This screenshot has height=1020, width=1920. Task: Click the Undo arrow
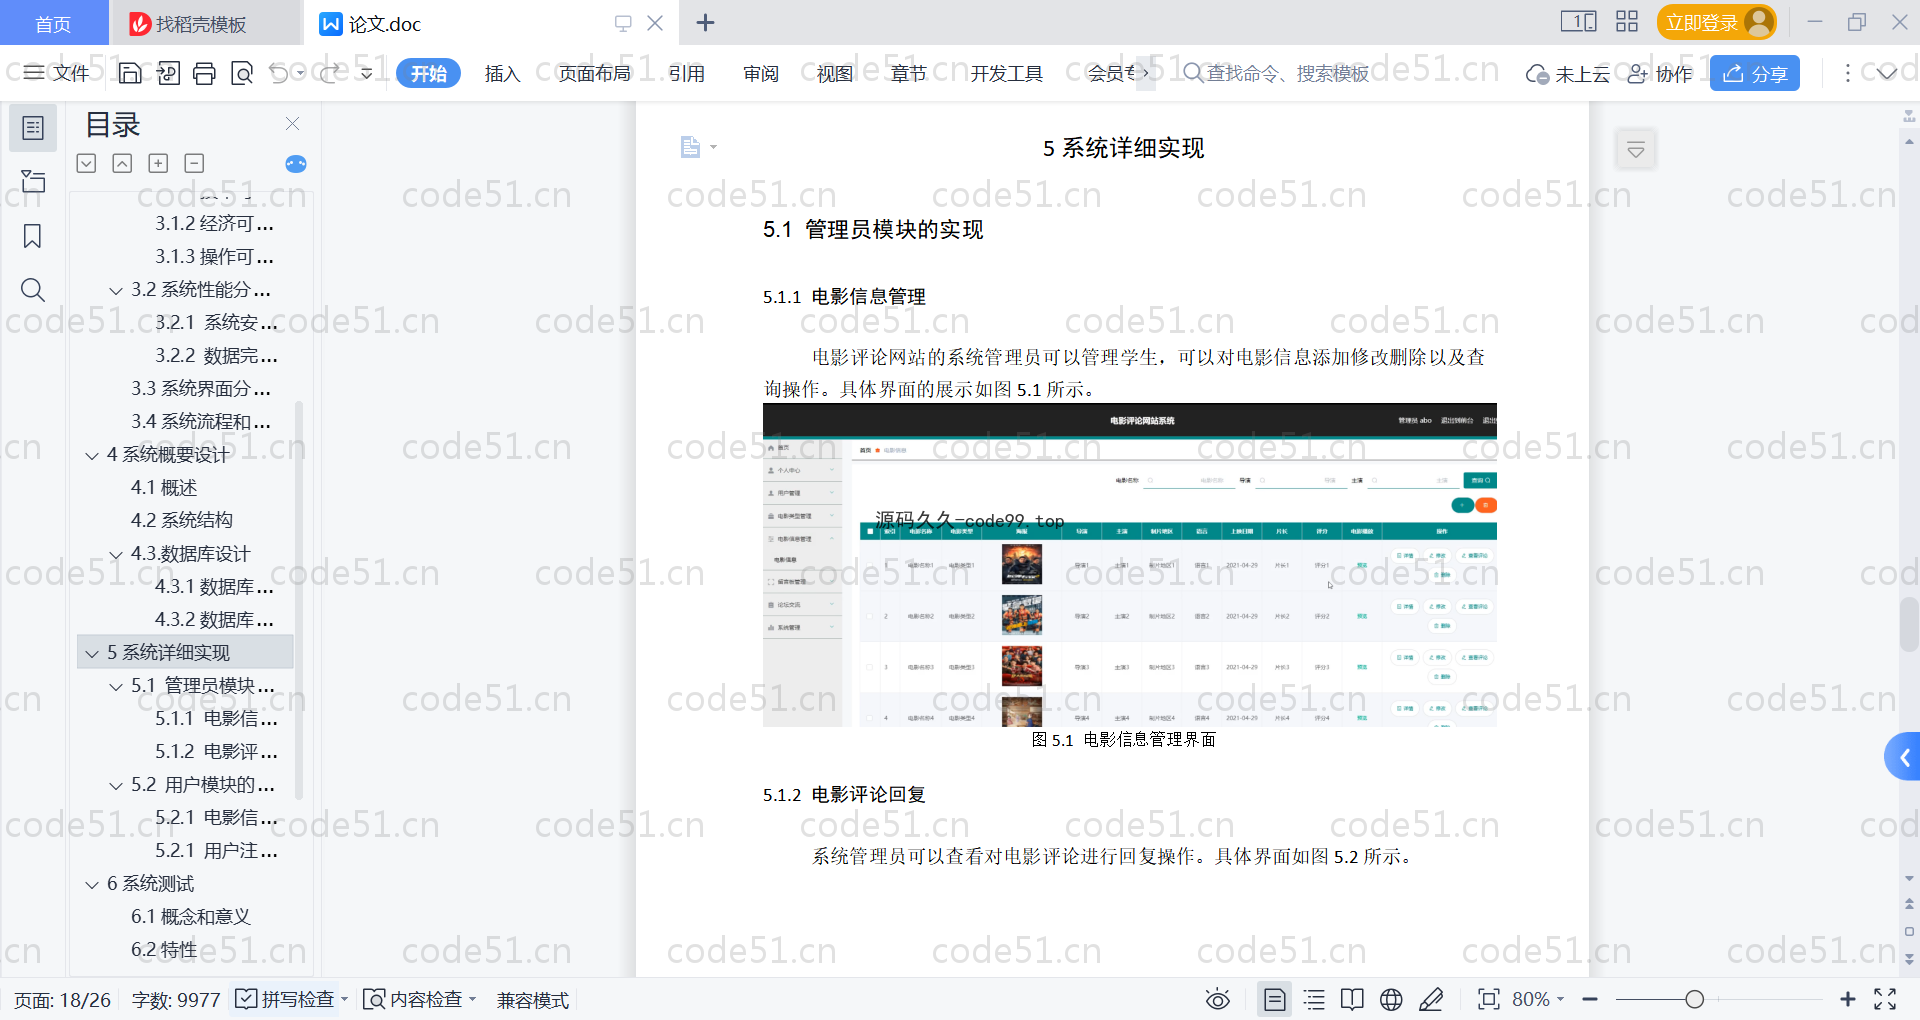click(x=279, y=73)
